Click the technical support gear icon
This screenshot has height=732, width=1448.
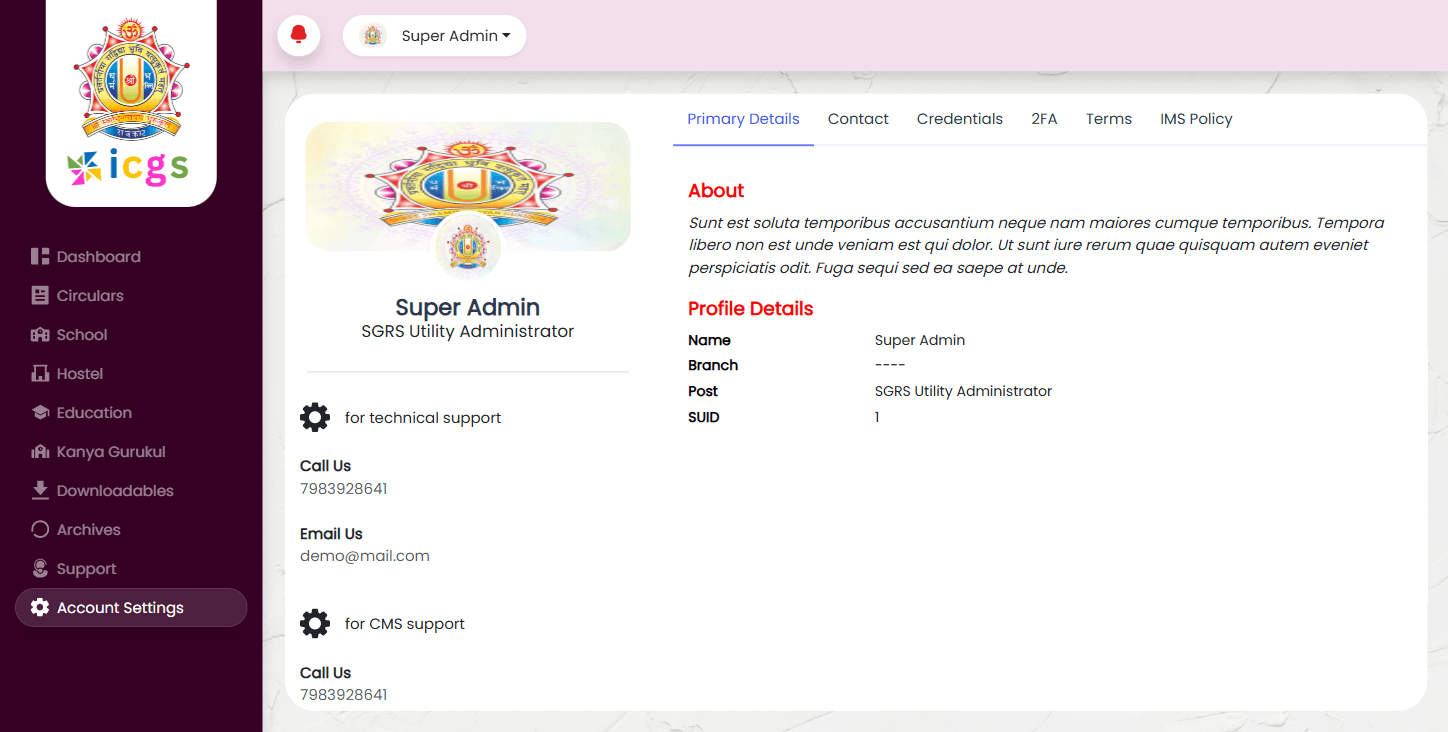coord(315,417)
